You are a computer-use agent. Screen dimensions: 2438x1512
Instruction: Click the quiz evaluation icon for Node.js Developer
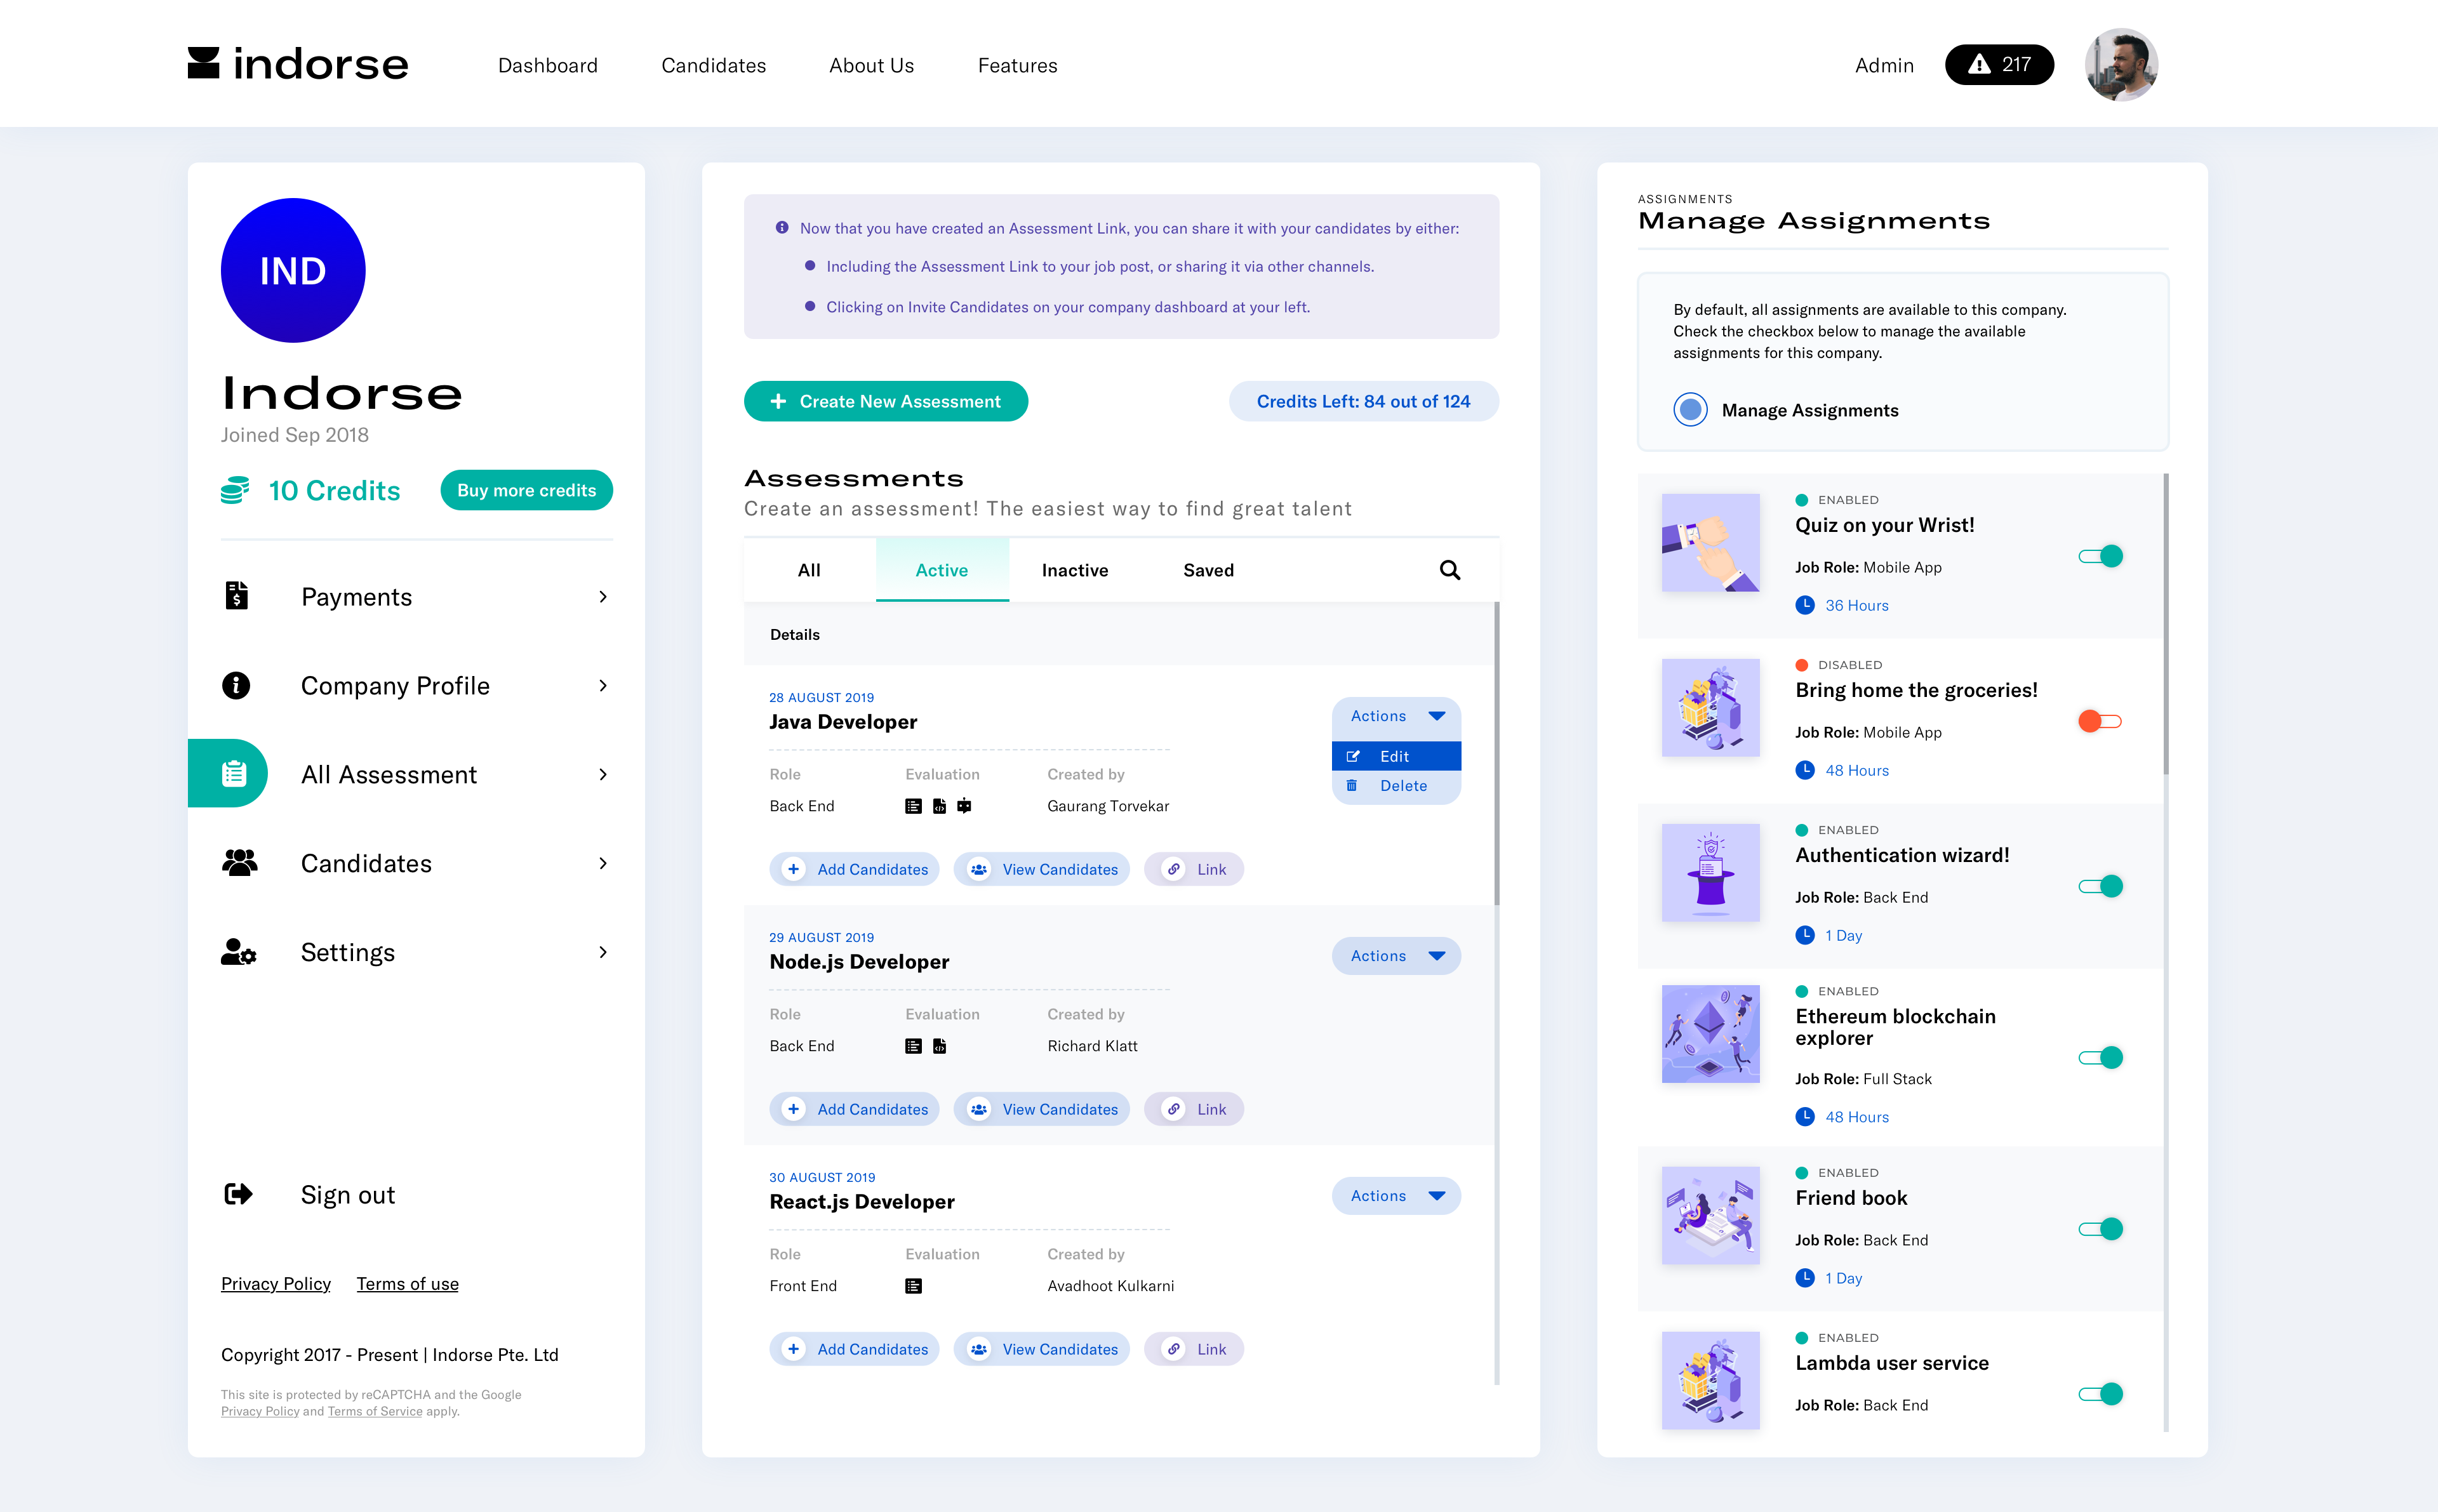(913, 1046)
